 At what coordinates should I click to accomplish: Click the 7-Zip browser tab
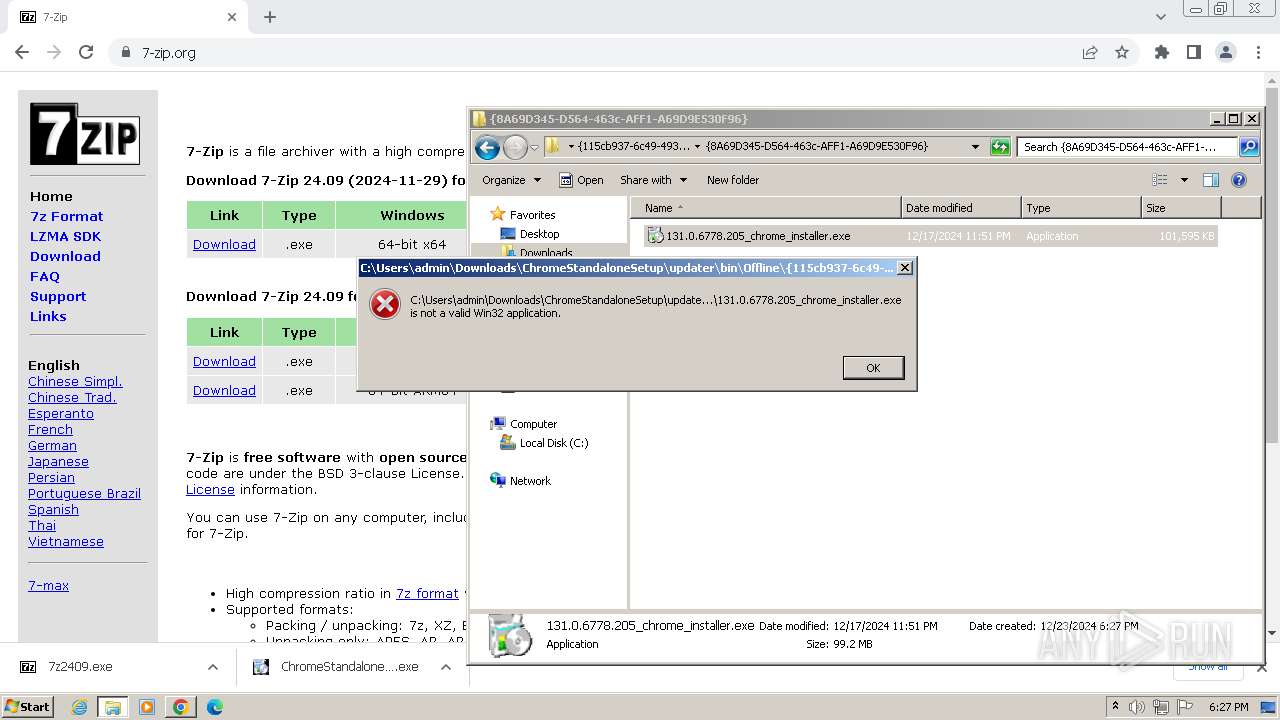128,17
